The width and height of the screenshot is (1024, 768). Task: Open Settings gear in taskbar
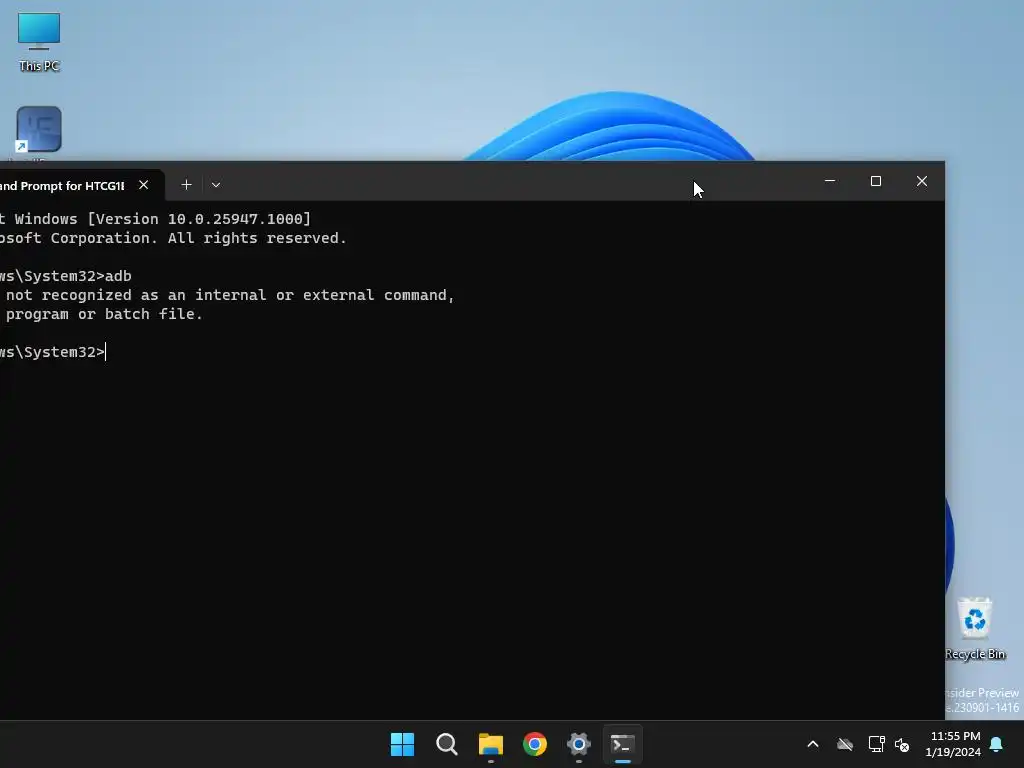tap(579, 744)
